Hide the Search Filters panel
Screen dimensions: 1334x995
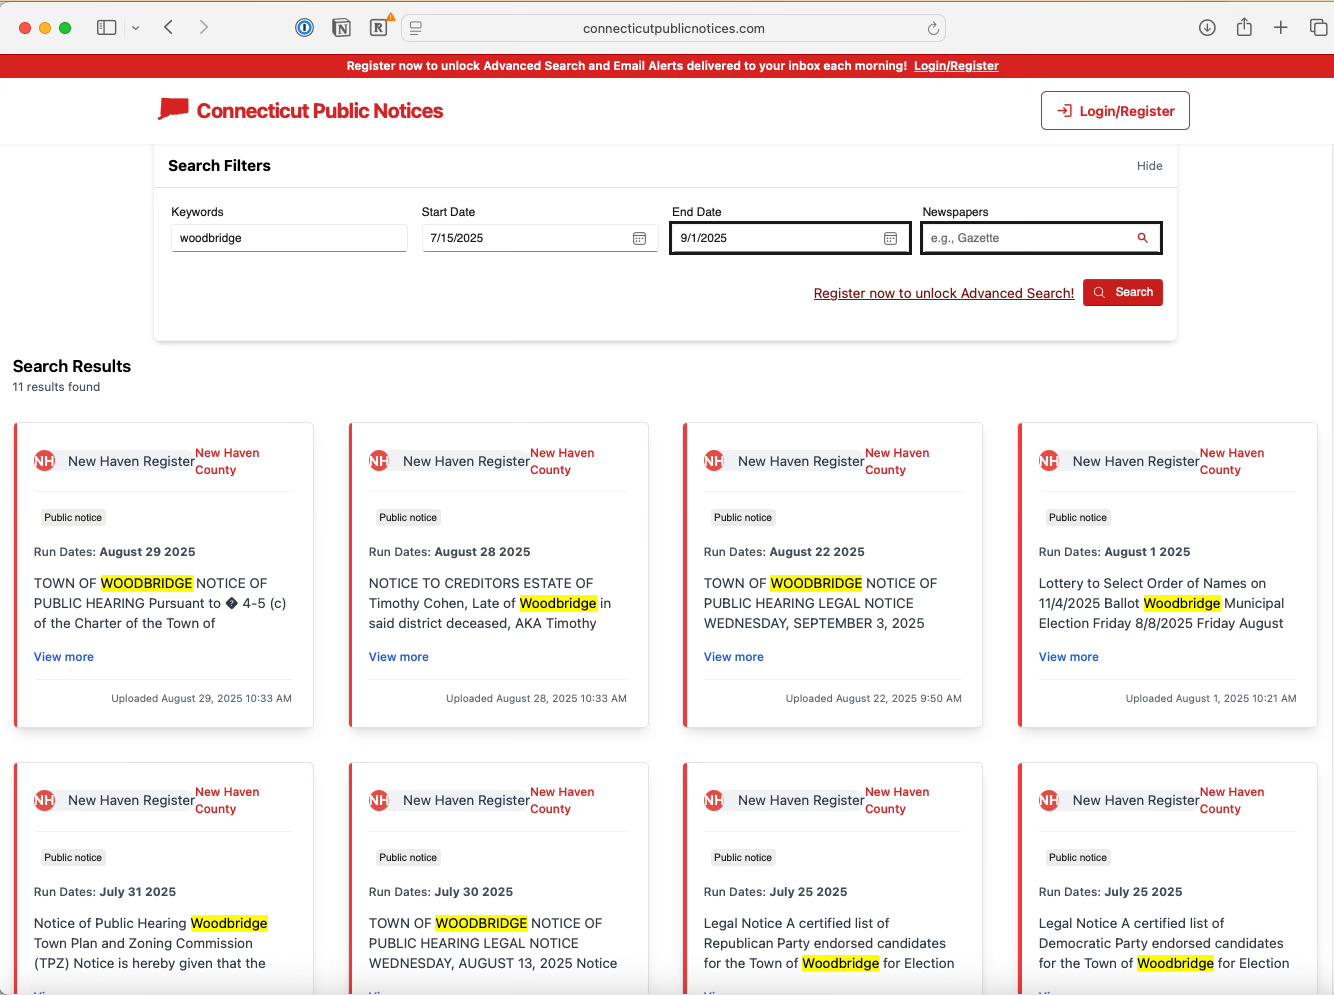1149,166
